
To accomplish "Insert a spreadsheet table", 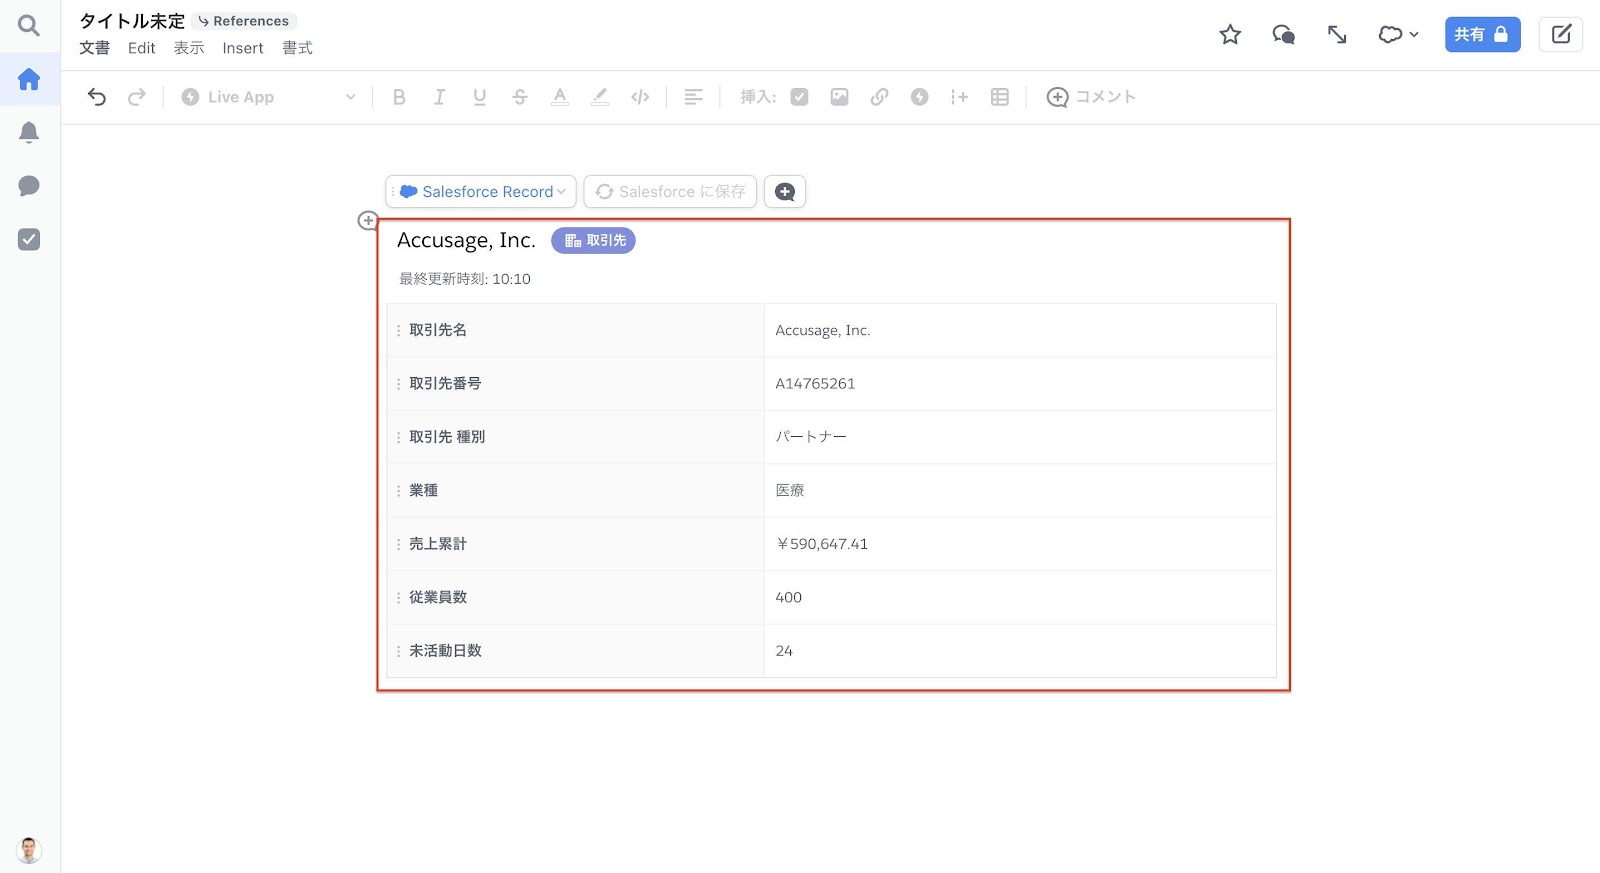I will coord(1000,97).
